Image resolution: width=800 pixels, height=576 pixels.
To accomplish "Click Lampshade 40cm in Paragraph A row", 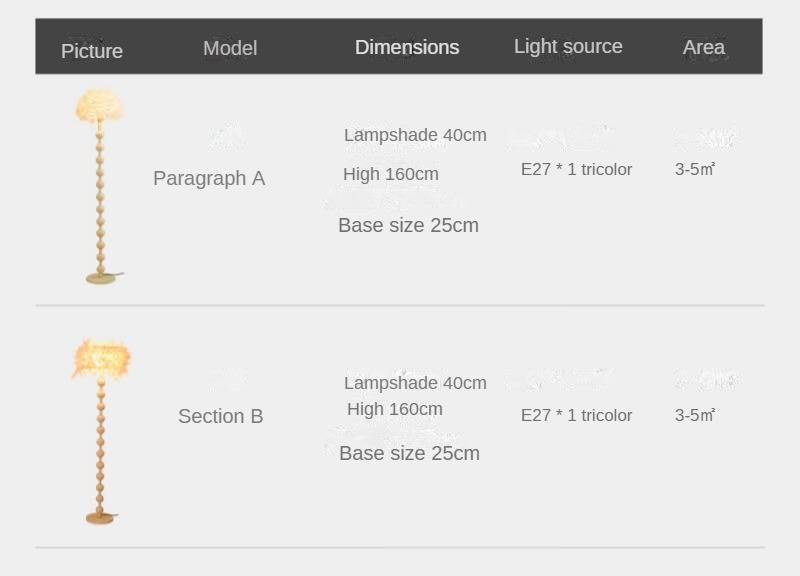I will point(415,135).
